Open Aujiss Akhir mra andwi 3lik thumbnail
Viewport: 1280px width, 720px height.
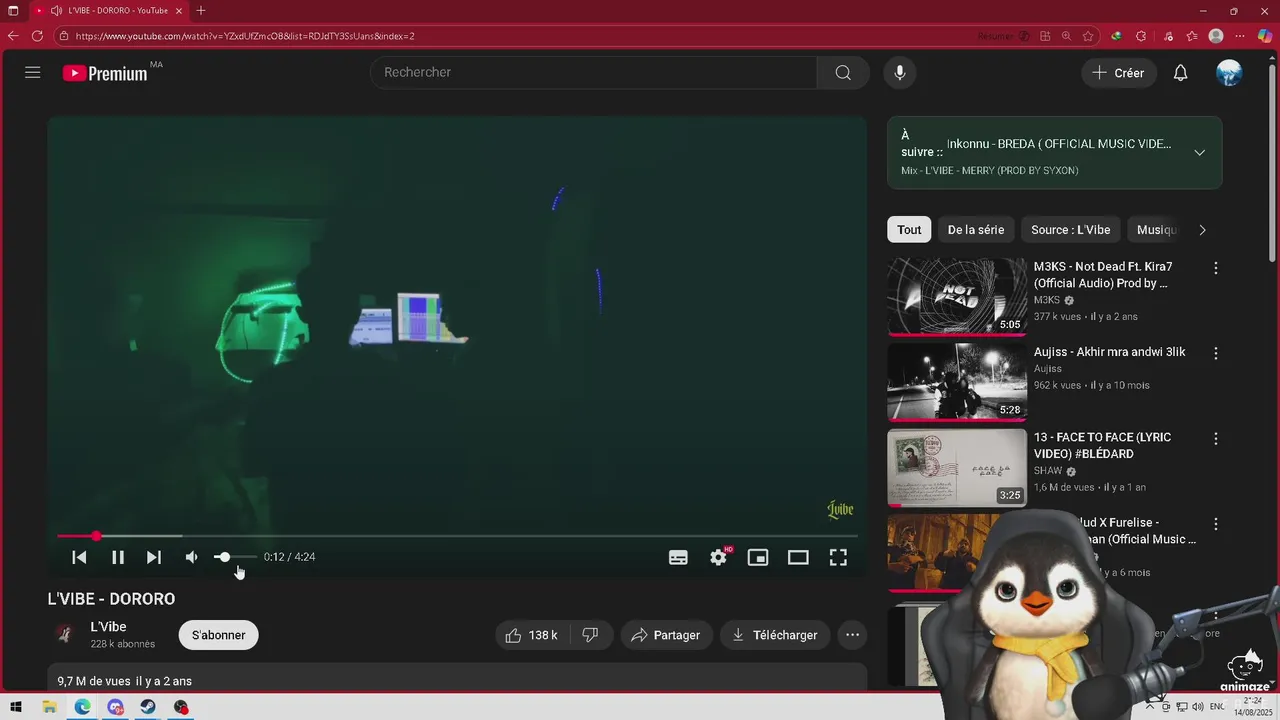[957, 382]
